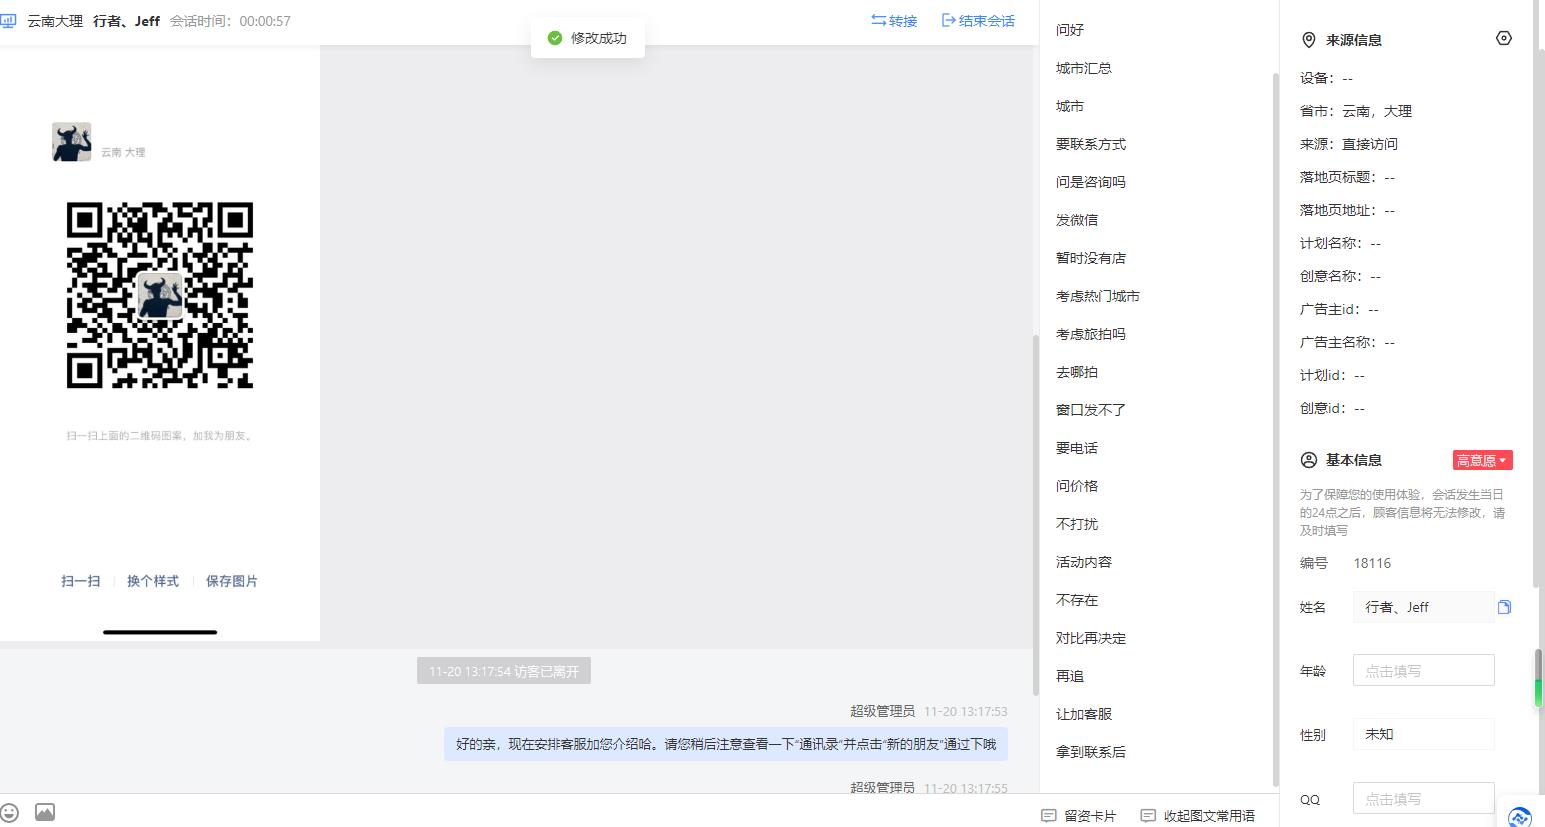Image resolution: width=1545 pixels, height=827 pixels.
Task: Select the 不打扰 quick reply
Action: 1077,524
